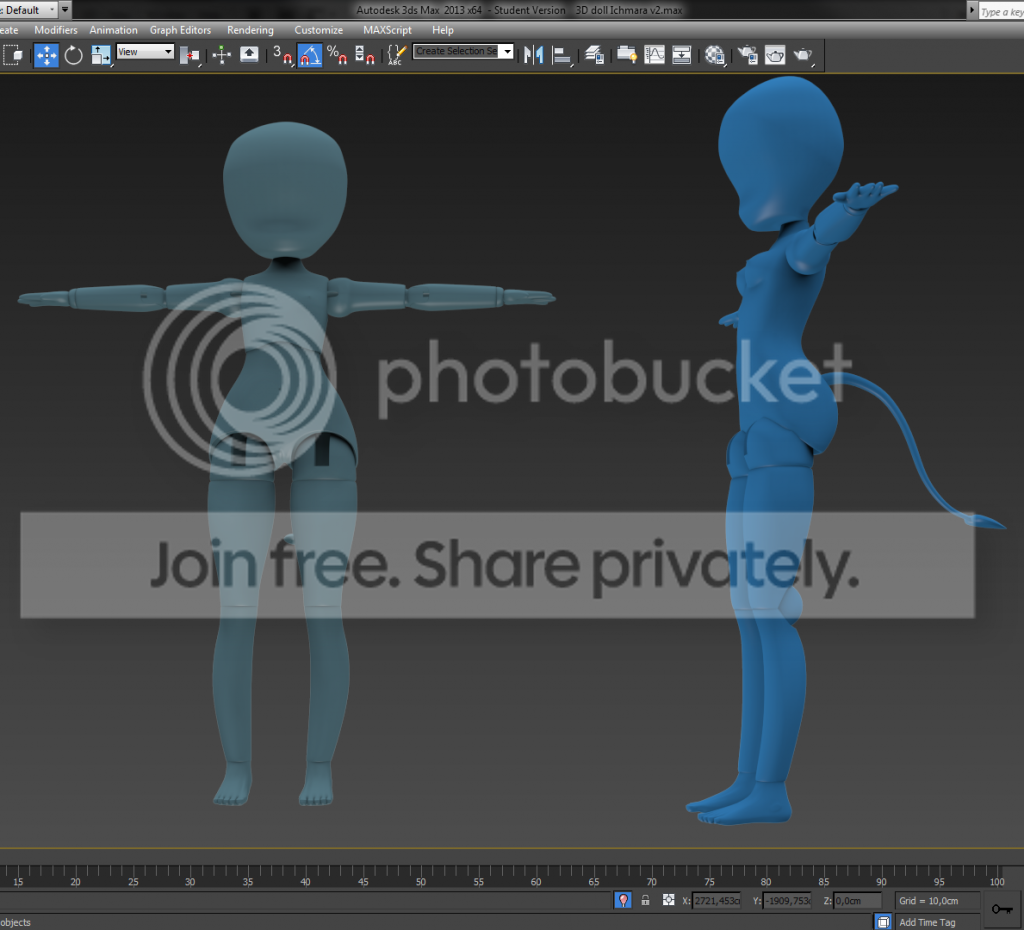Toggle the Selection Lock padlock icon

[x=645, y=900]
